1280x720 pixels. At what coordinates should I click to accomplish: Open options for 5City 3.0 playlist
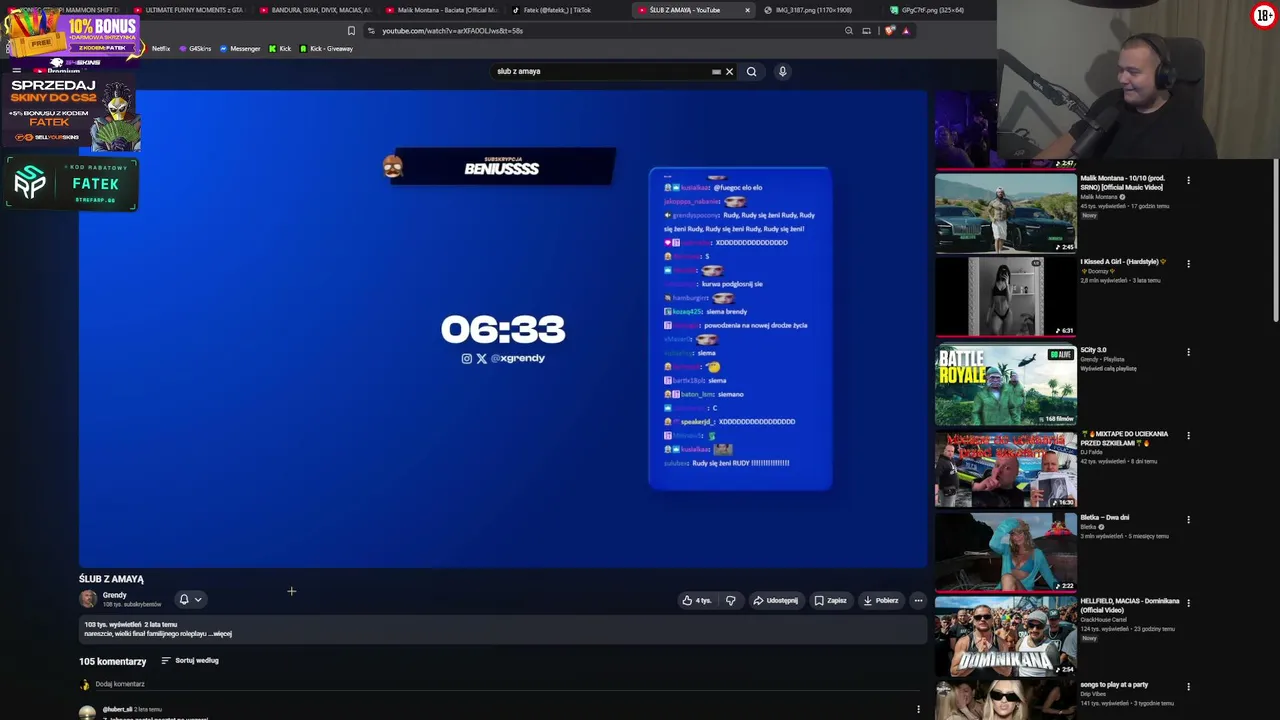(1188, 352)
